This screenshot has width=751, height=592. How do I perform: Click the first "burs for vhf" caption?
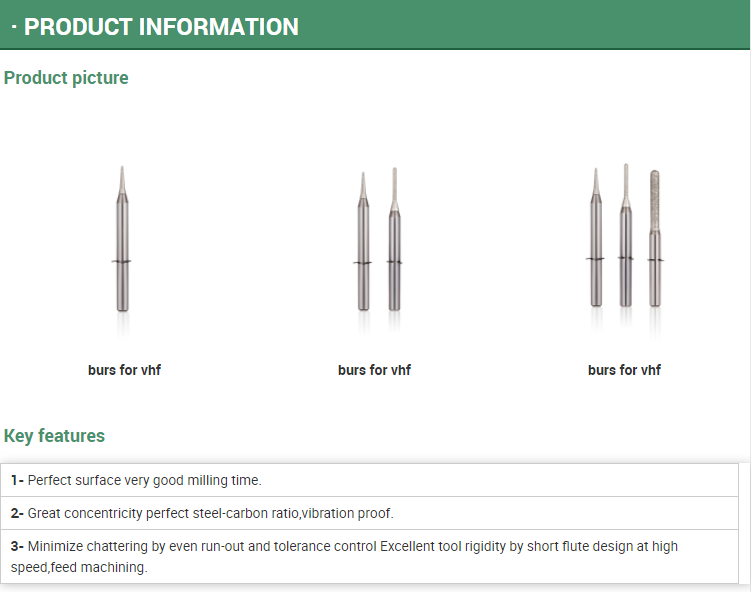coord(125,370)
